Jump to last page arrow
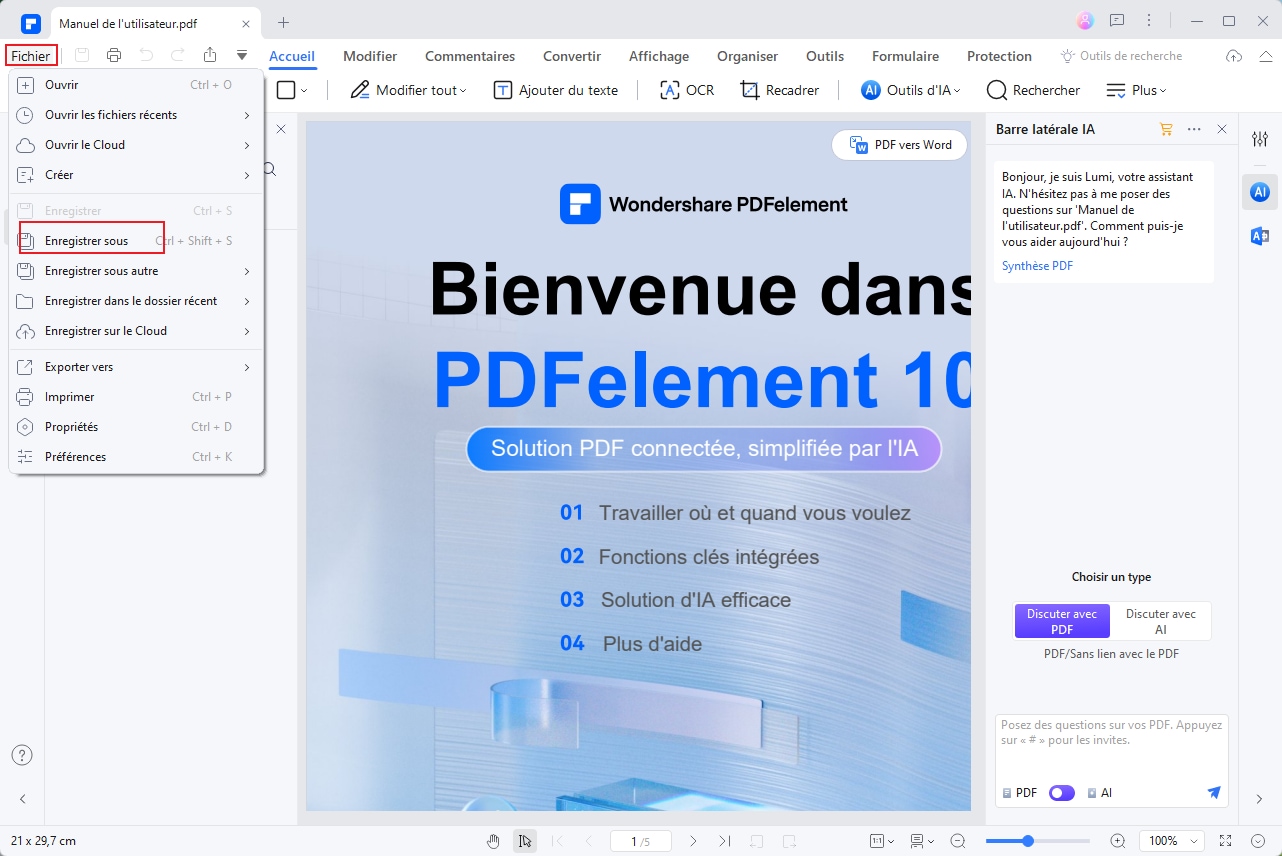 pyautogui.click(x=725, y=841)
